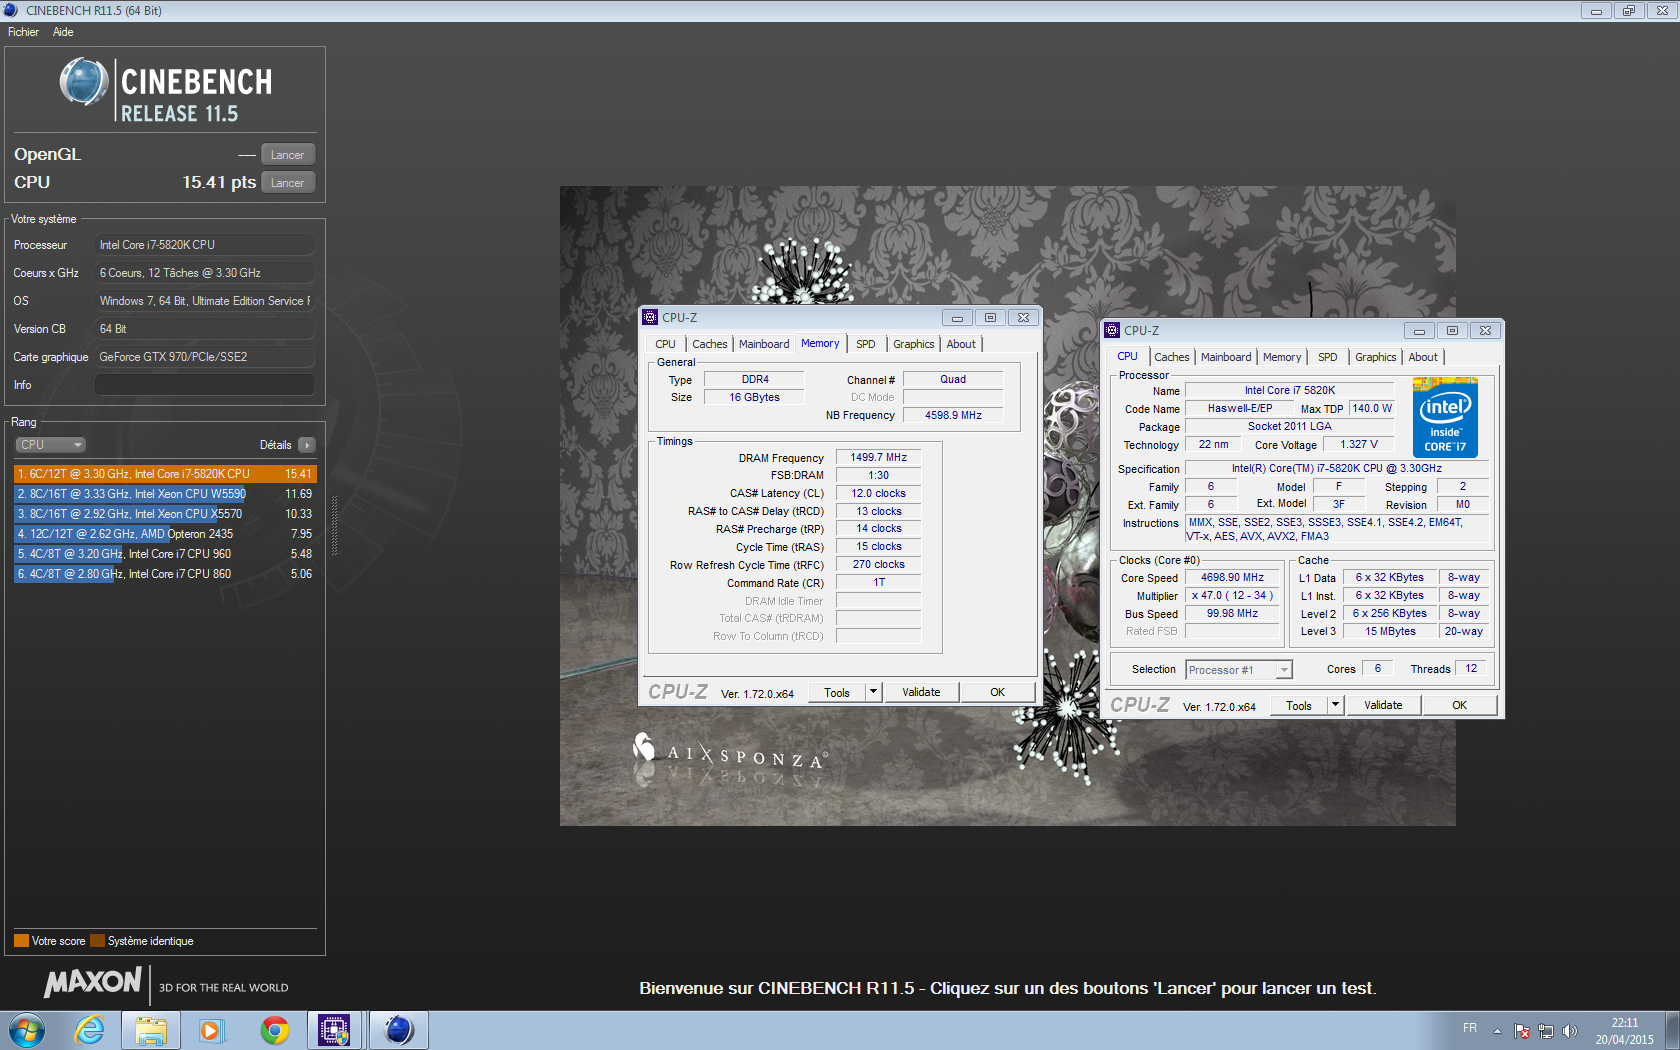Open Mainboard tab in CPU-Z Memory window

(764, 344)
